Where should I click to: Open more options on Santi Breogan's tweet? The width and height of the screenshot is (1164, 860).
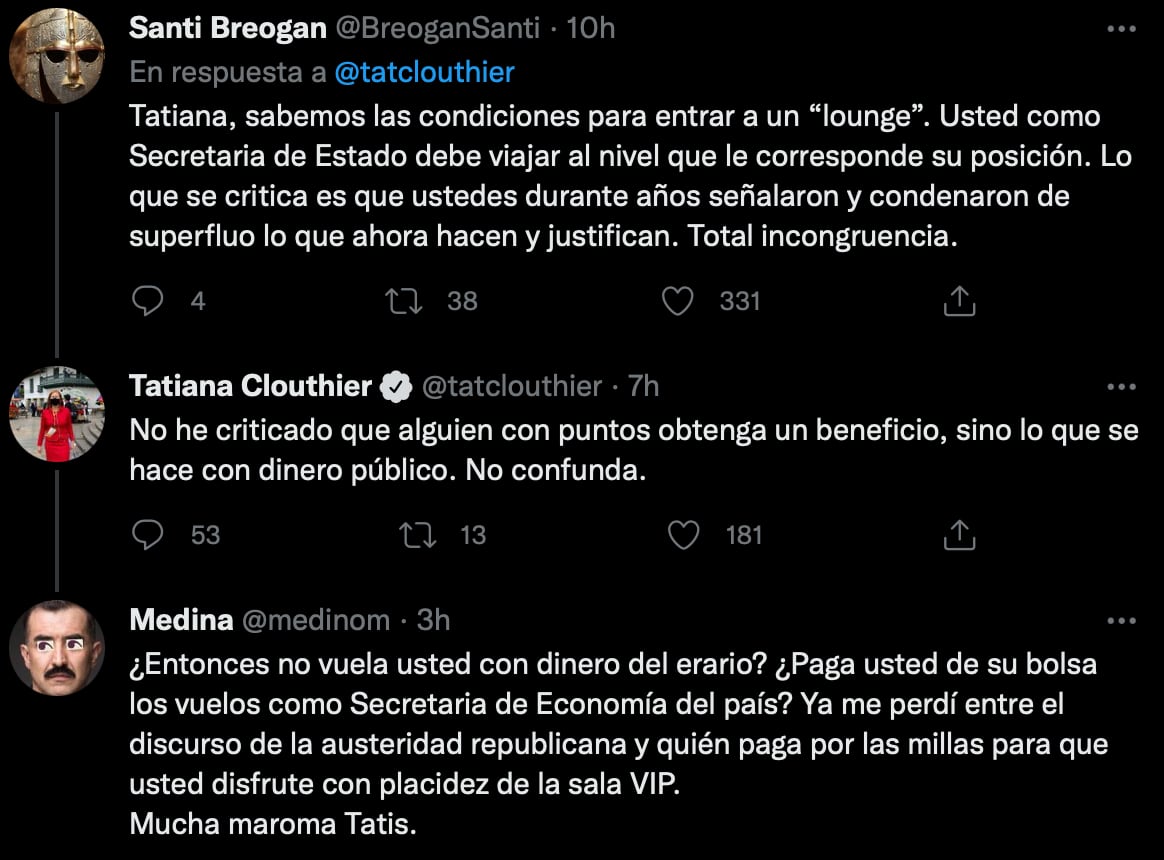point(1121,29)
